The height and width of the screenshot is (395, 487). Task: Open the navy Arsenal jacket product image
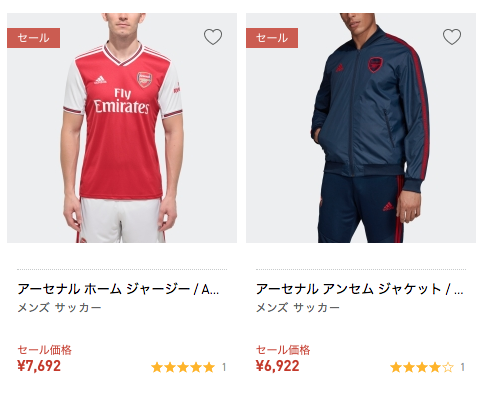click(361, 128)
